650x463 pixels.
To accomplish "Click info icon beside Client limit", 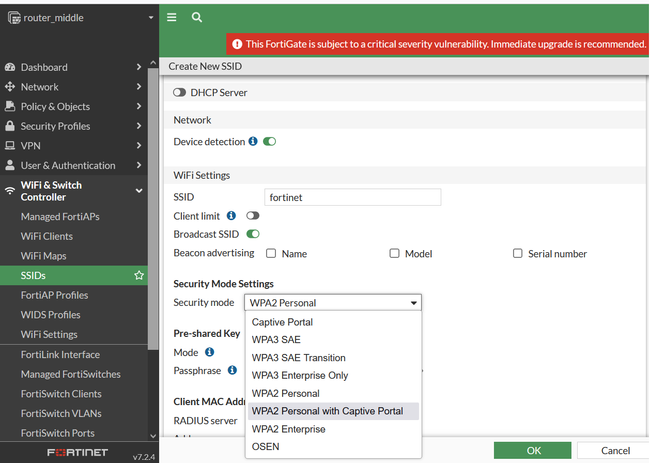I will pos(231,215).
